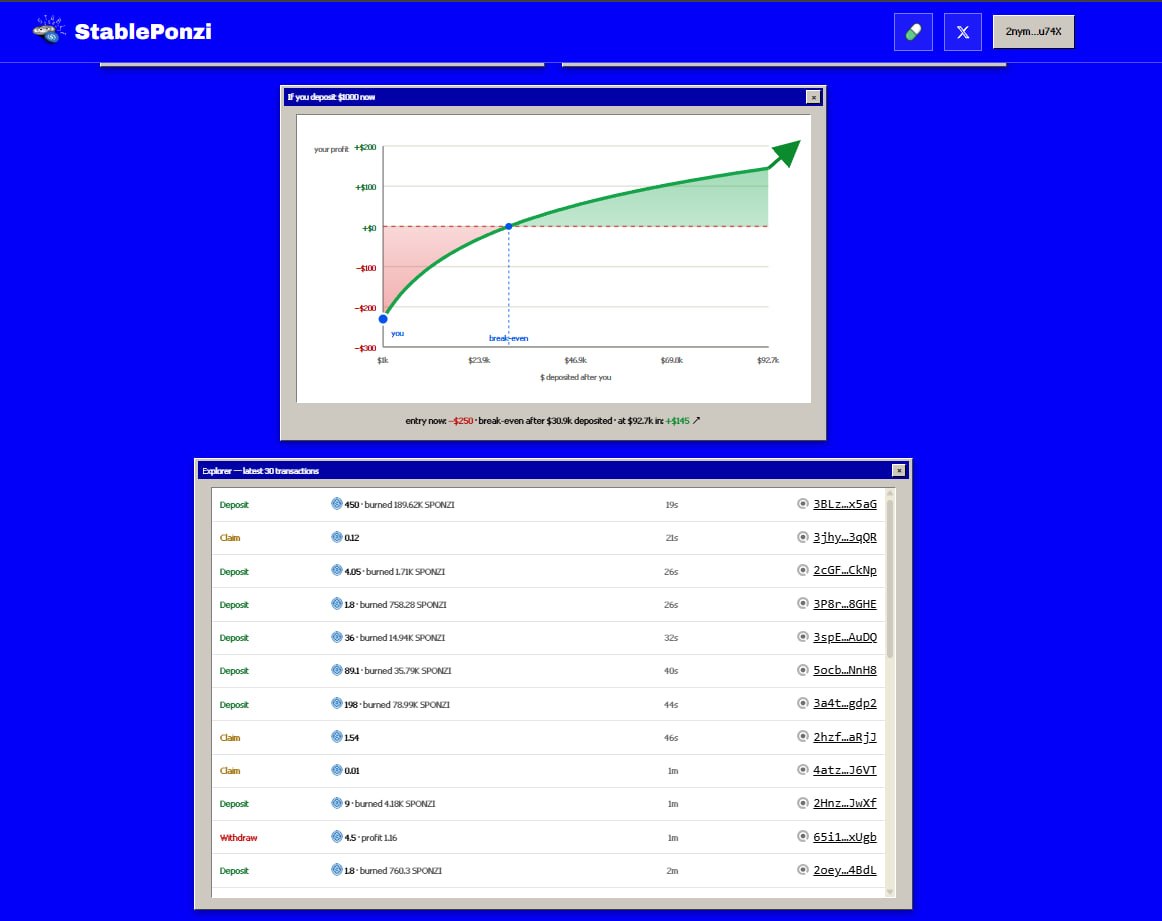Viewport: 1162px width, 921px height.
Task: Click the '+$145' value in summary line
Action: click(677, 421)
